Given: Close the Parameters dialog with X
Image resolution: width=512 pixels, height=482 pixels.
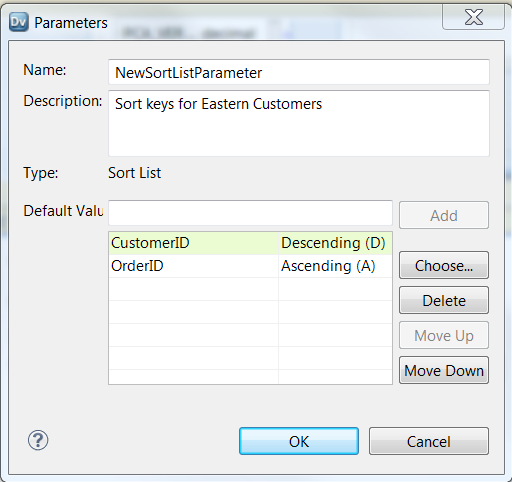Looking at the screenshot, I should click(x=473, y=17).
